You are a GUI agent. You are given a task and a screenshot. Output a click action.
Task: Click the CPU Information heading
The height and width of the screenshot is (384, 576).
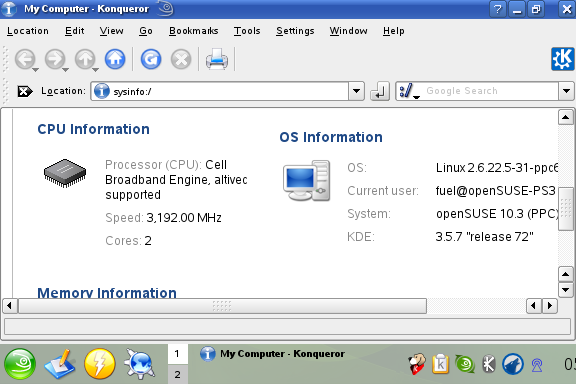coord(93,129)
